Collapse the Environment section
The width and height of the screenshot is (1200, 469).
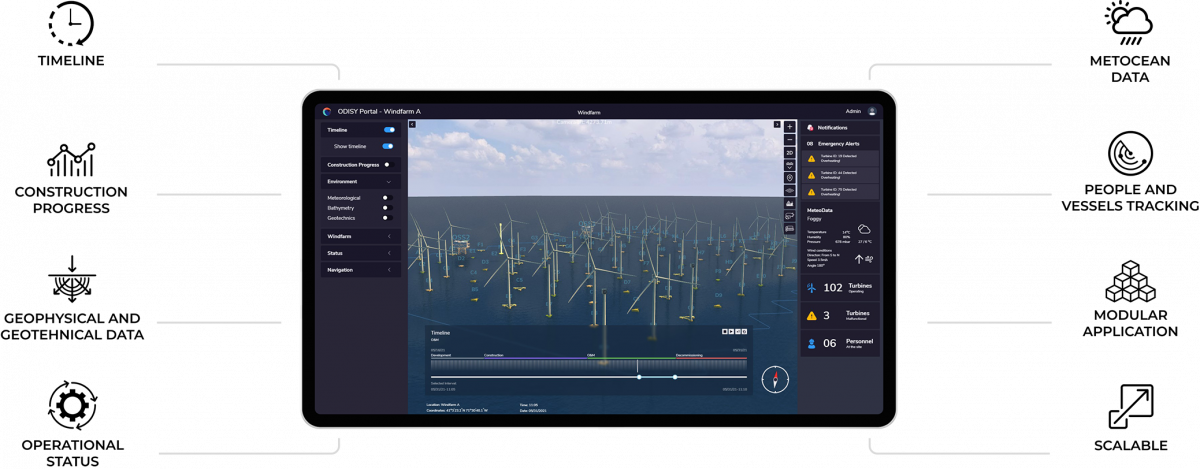[388, 182]
